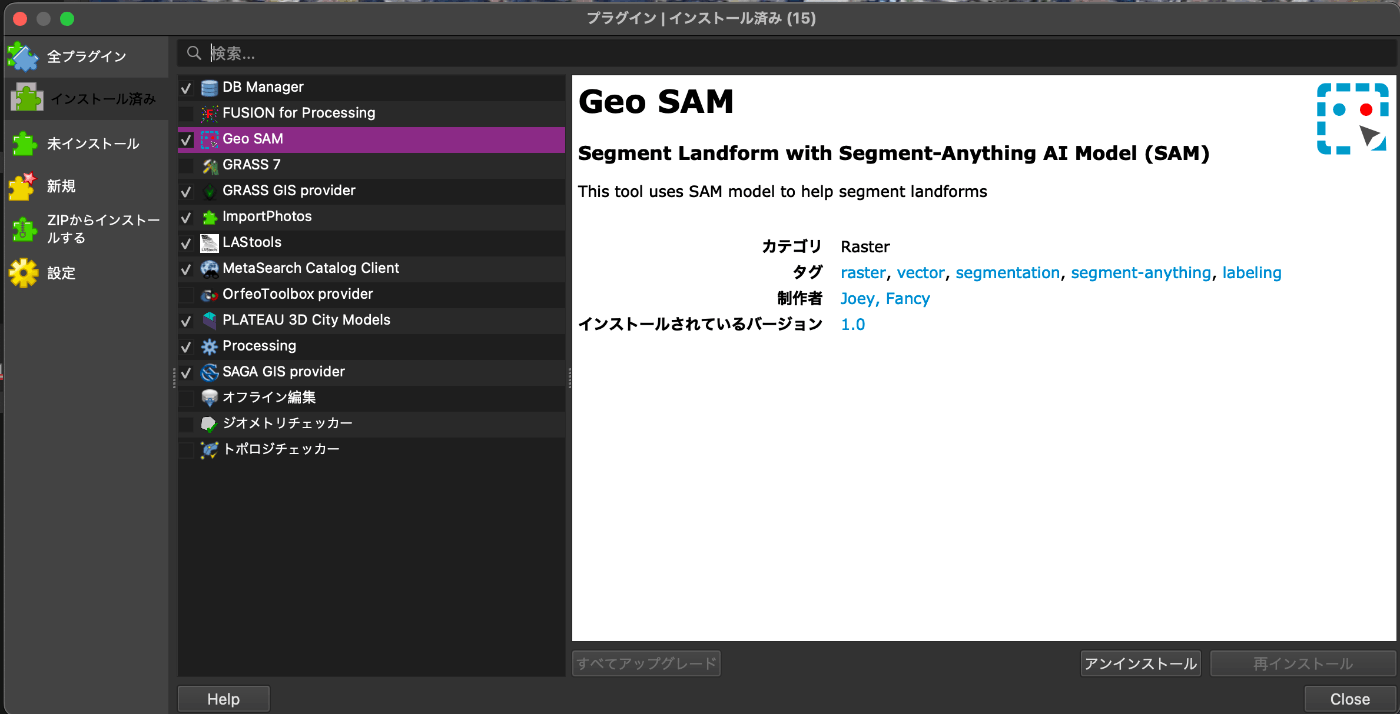
Task: Open the vector tag link
Action: [x=921, y=273]
